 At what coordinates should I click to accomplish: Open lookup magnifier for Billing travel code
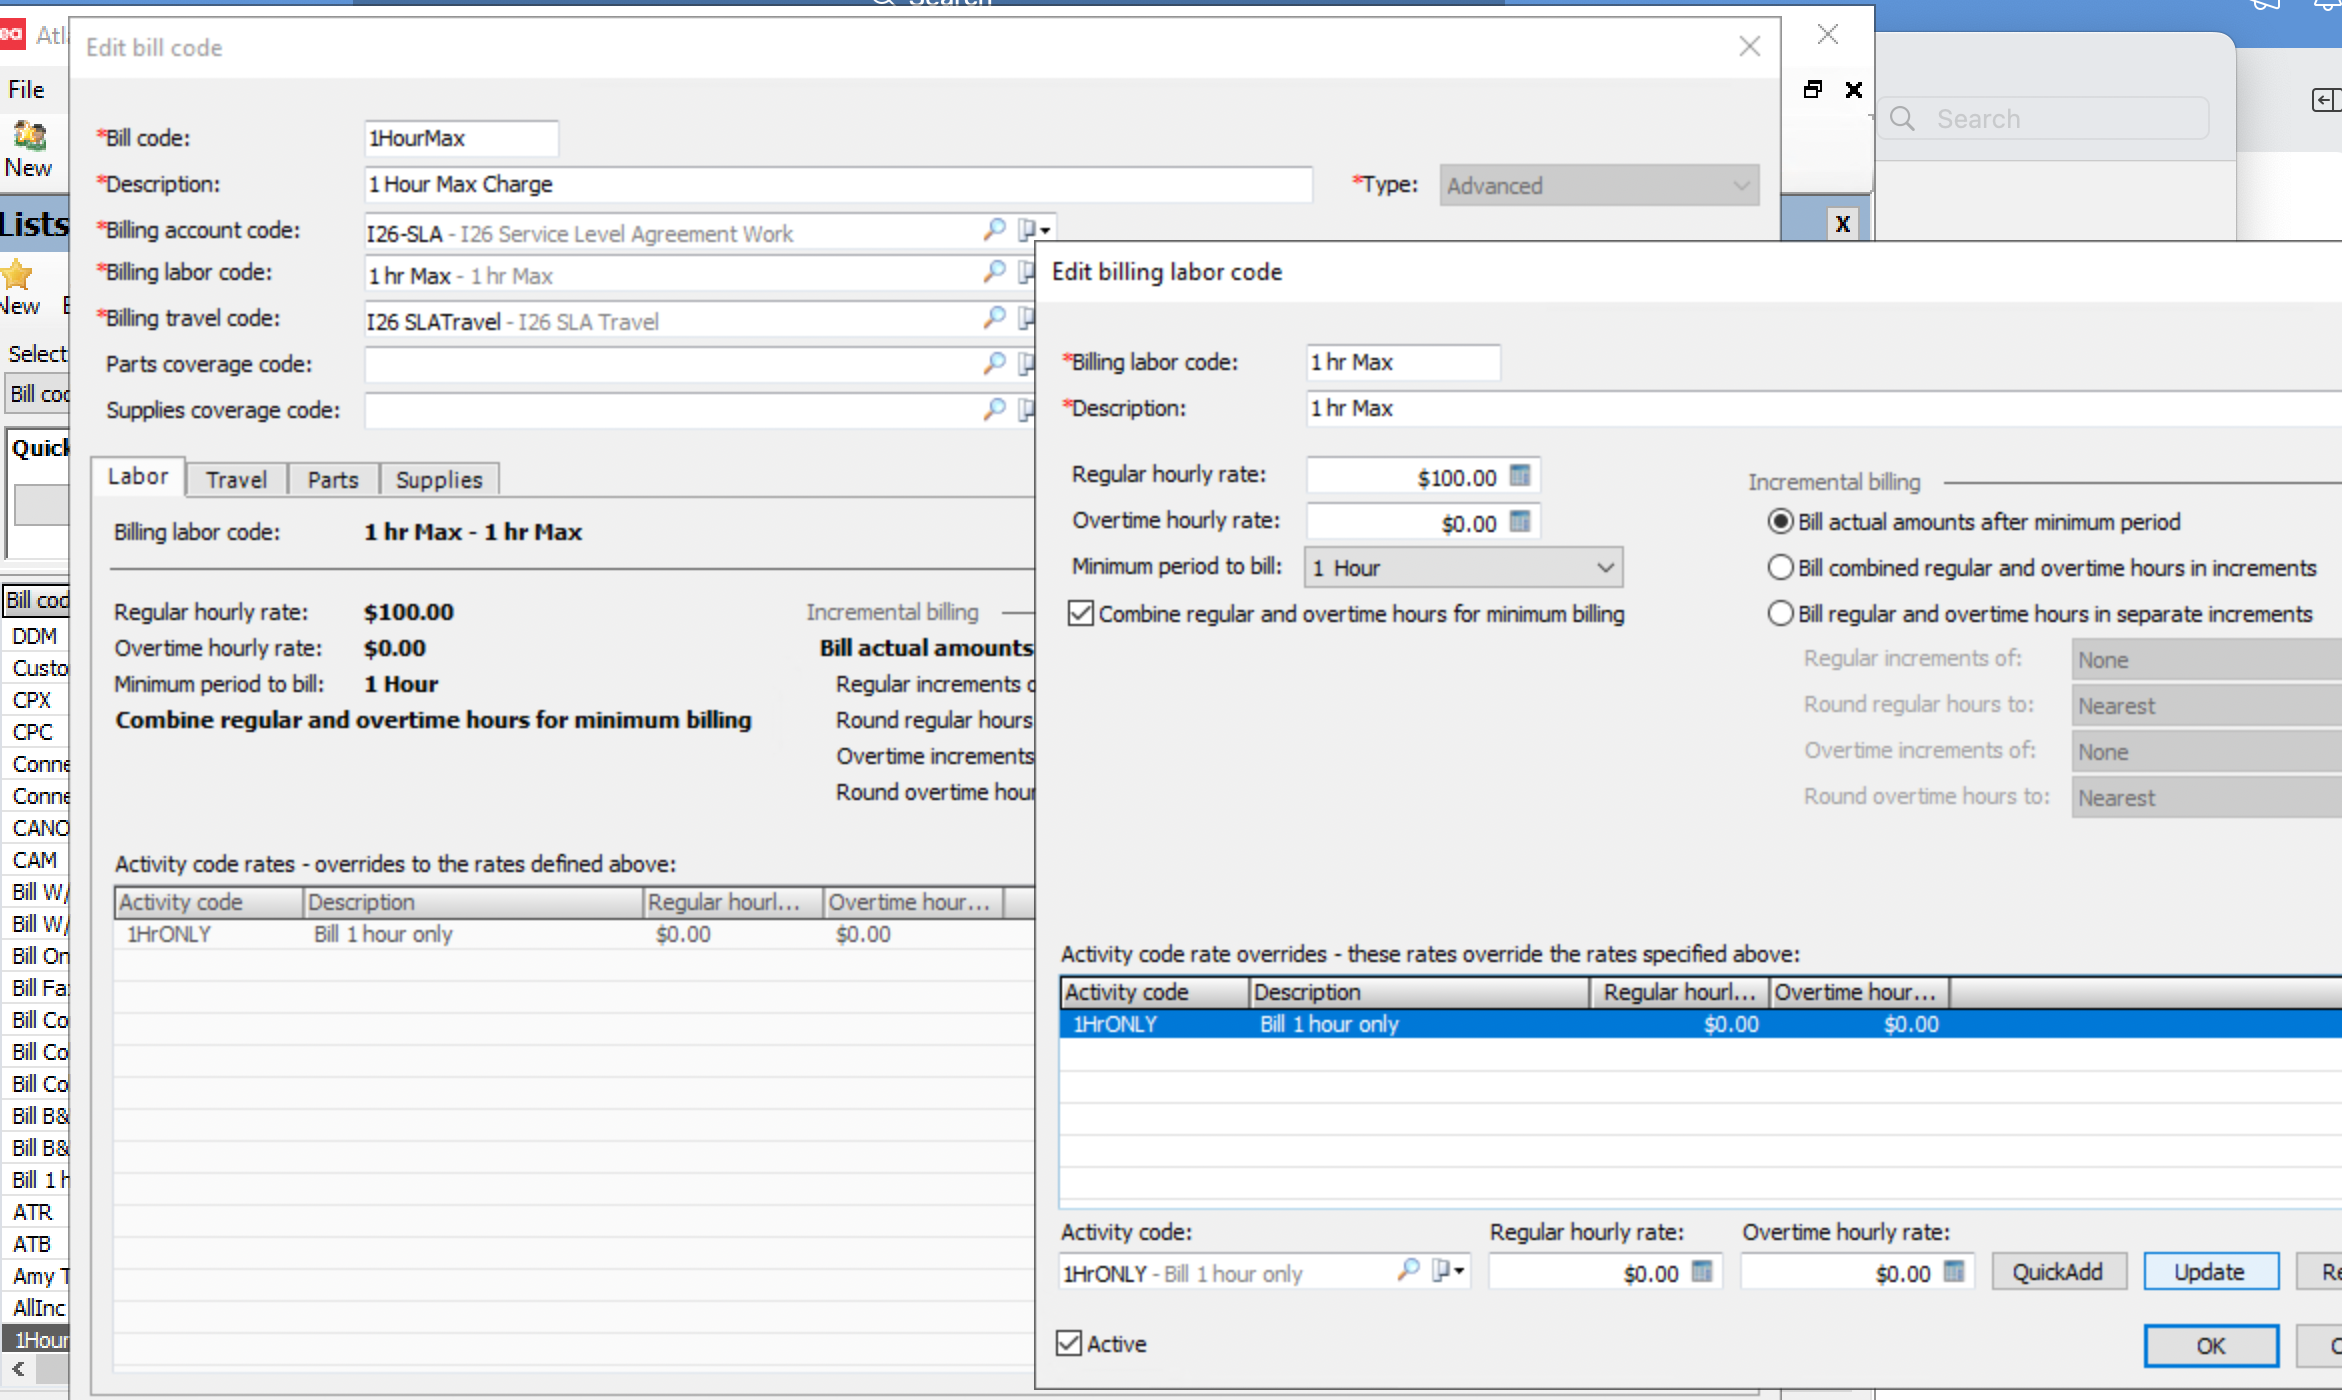click(x=994, y=318)
